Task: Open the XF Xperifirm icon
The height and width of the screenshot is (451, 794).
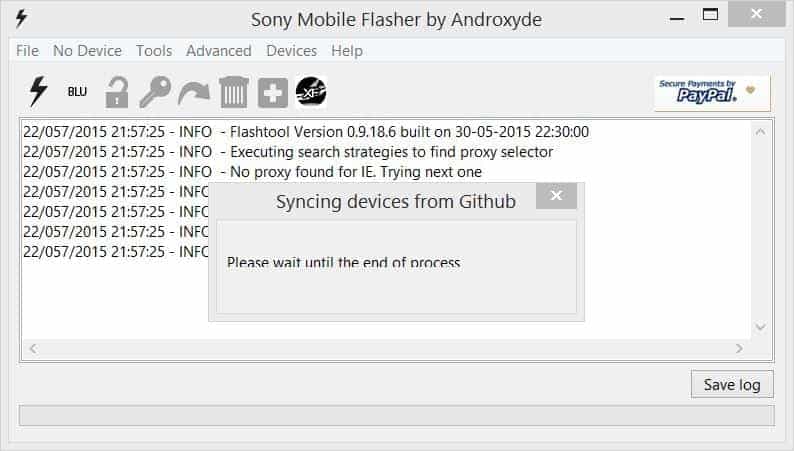Action: [311, 92]
